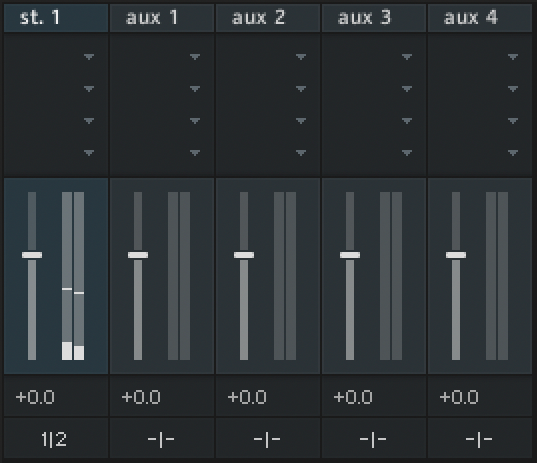Click the st. 1 stereo level meter
Viewport: 537px width, 463px height.
tap(73, 276)
